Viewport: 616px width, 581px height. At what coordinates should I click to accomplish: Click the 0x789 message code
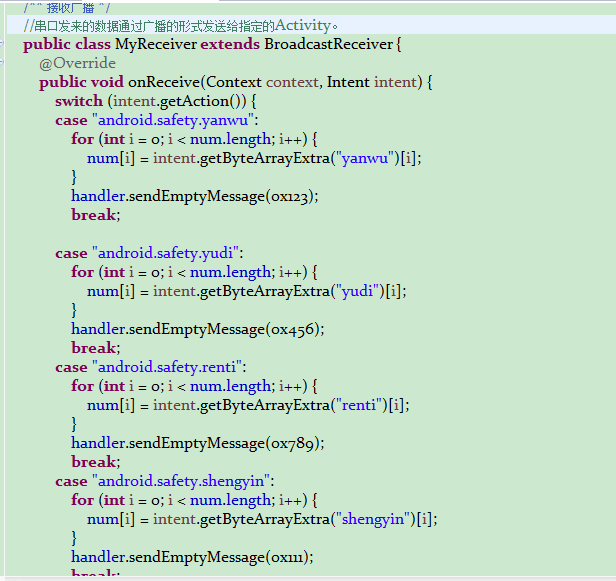pos(294,443)
